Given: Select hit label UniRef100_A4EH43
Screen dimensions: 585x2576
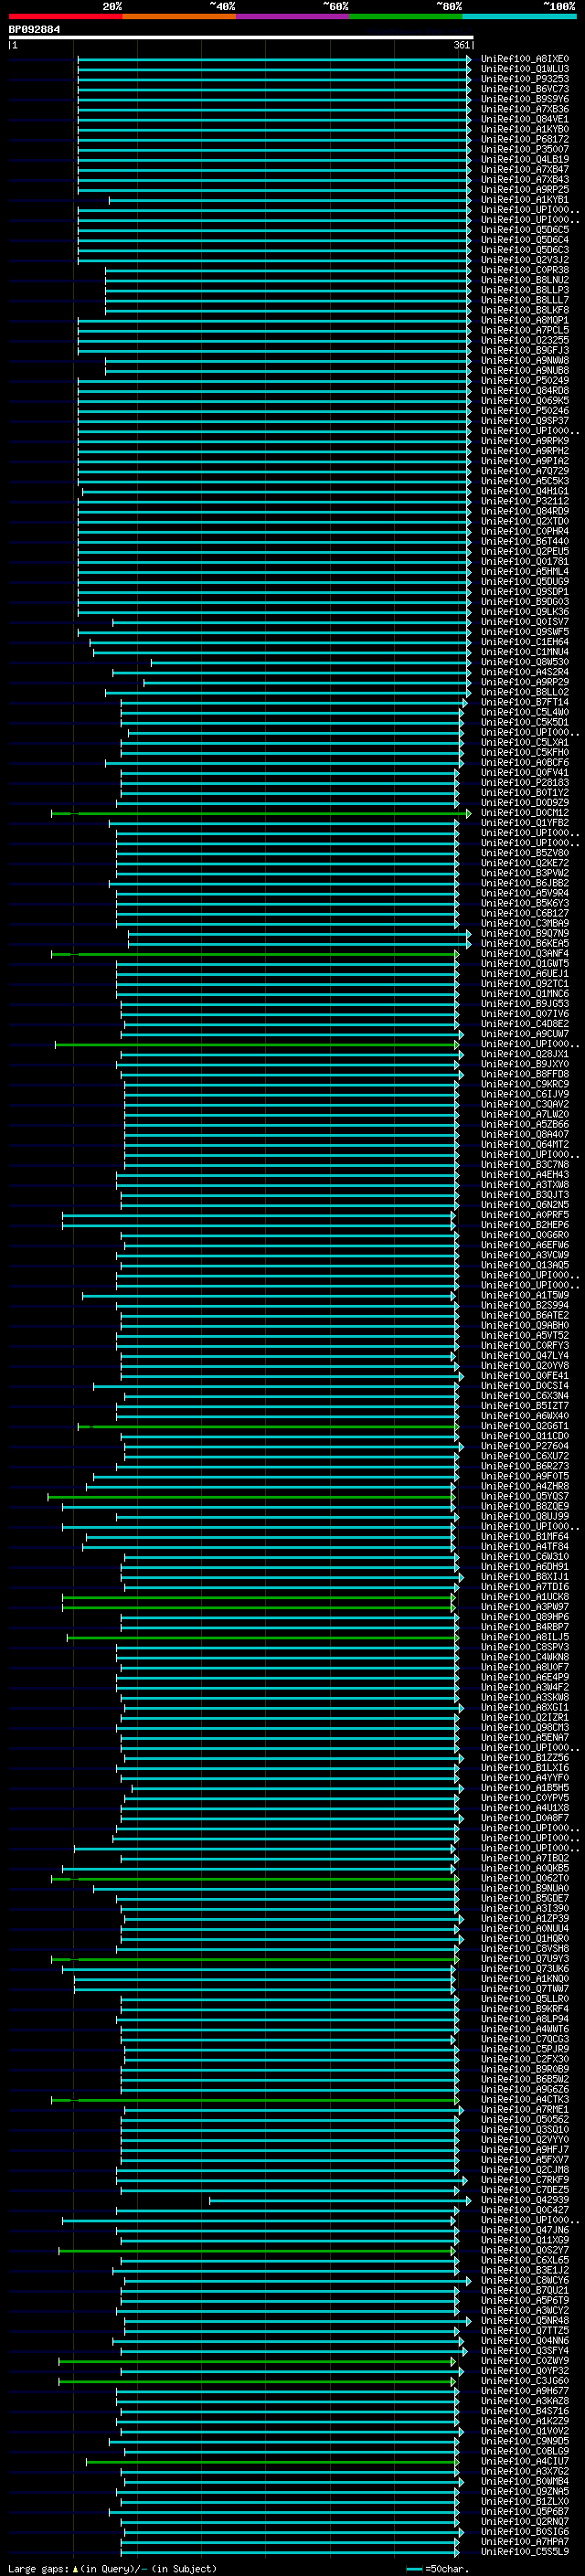Looking at the screenshot, I should click(x=524, y=1175).
